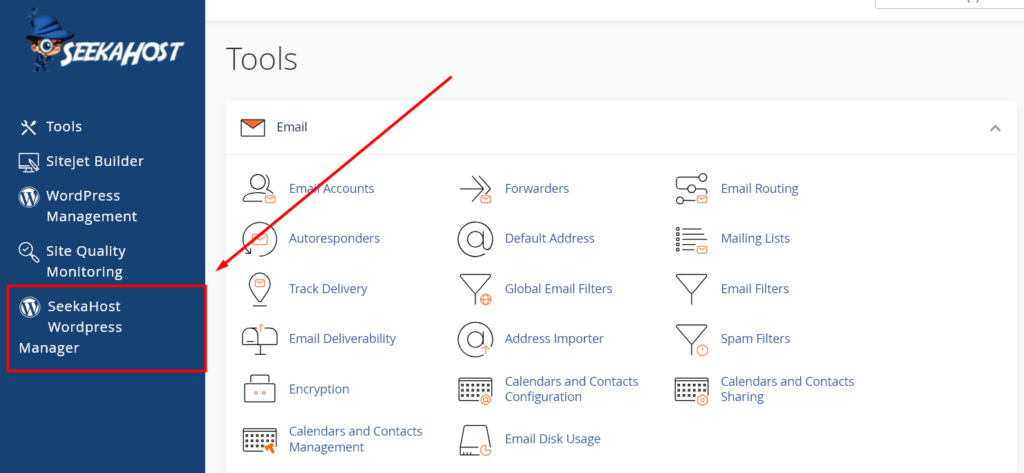Click the Encryption lockbox icon
The width and height of the screenshot is (1024, 473).
tap(259, 389)
